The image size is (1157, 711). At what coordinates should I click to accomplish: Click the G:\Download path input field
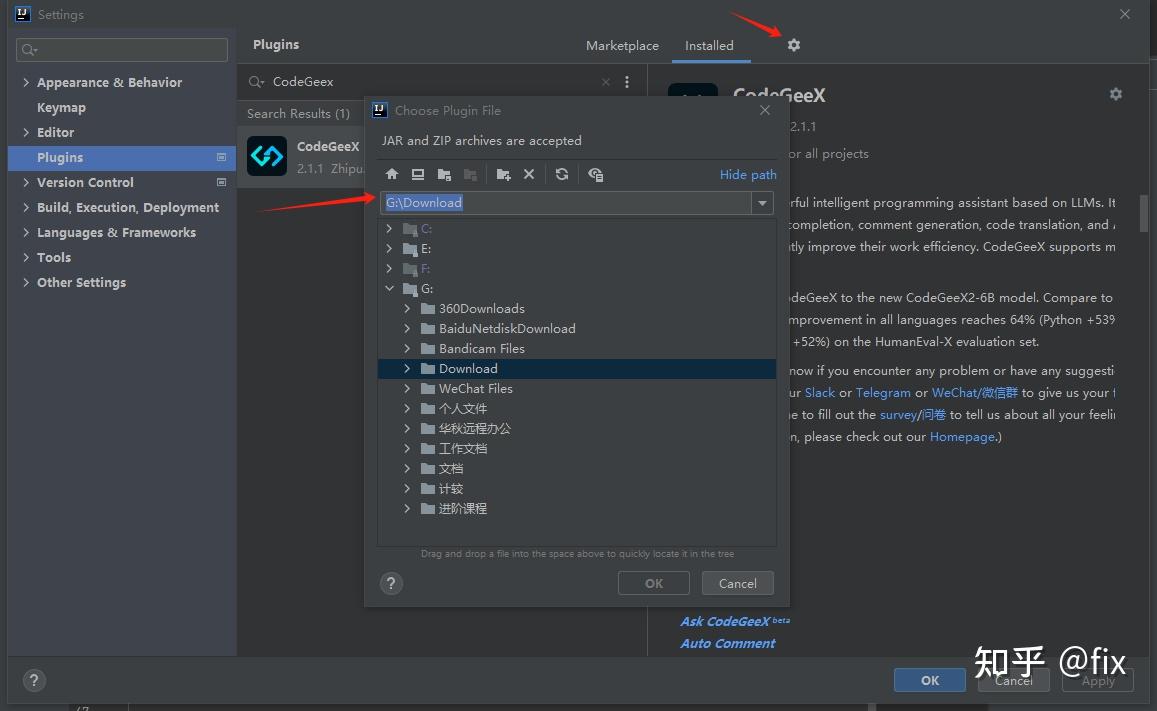pyautogui.click(x=566, y=203)
